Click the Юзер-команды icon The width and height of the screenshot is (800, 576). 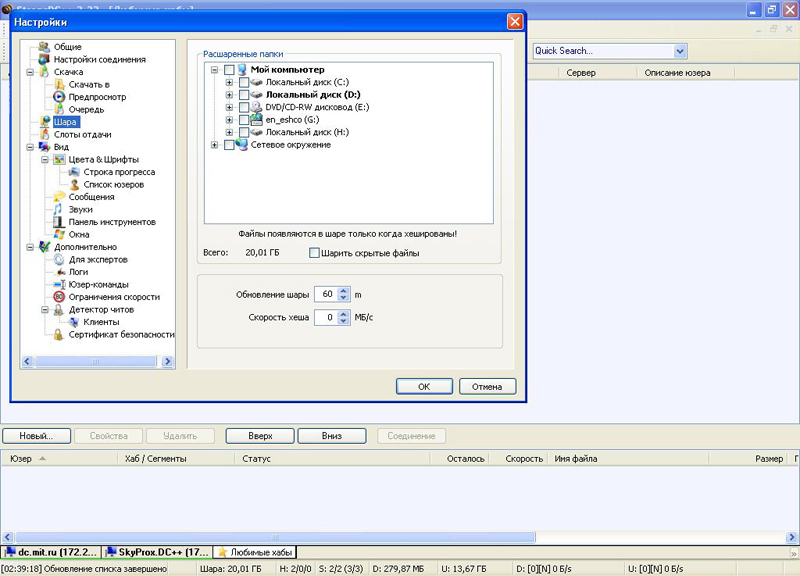point(60,285)
